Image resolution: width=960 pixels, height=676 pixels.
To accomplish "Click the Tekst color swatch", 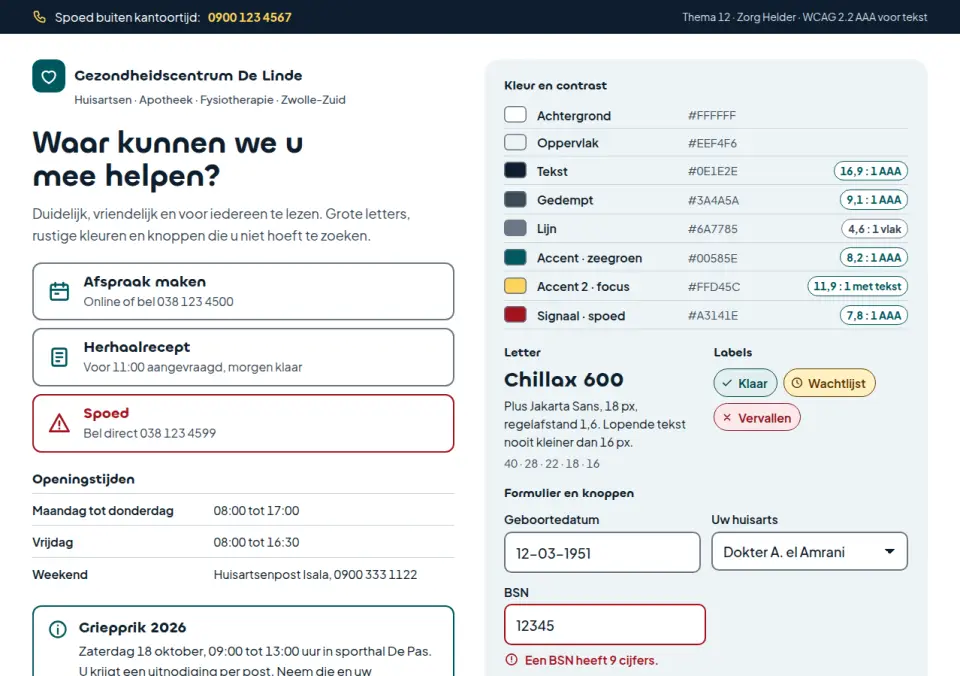I will [516, 170].
